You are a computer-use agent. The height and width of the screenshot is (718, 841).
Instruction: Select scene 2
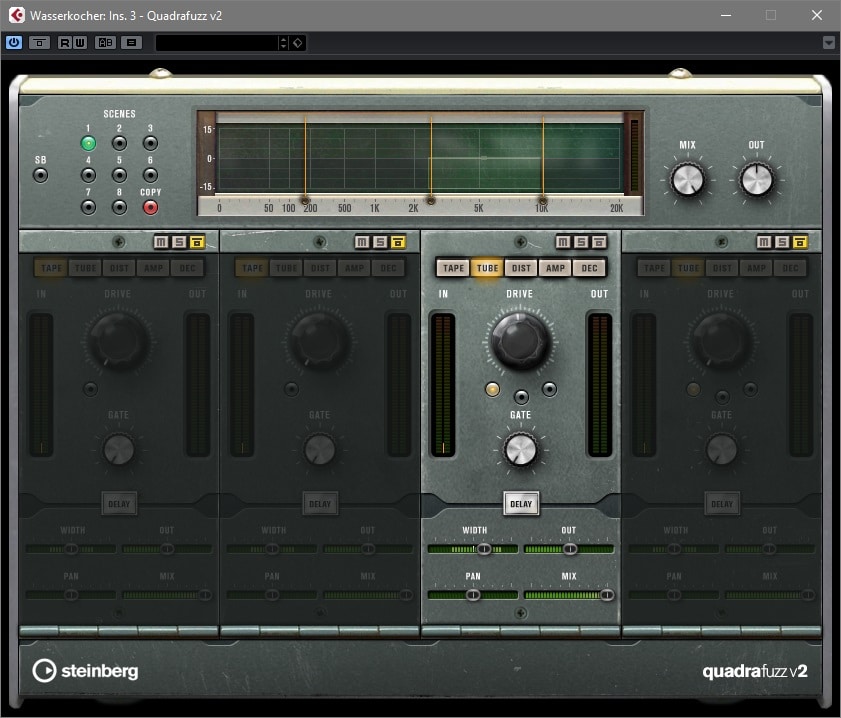[119, 143]
